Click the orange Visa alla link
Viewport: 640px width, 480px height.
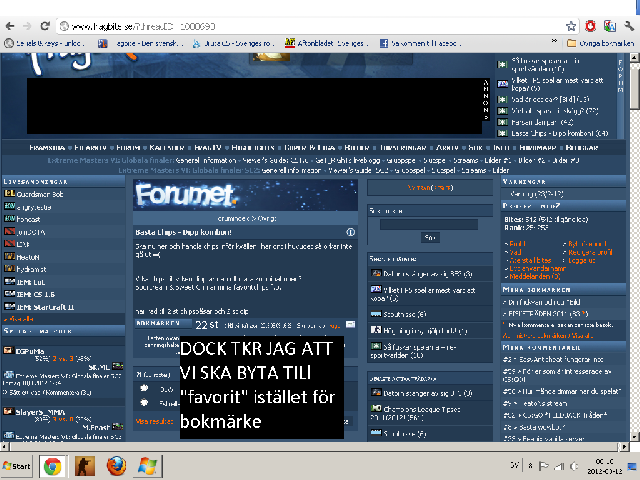coord(19,319)
